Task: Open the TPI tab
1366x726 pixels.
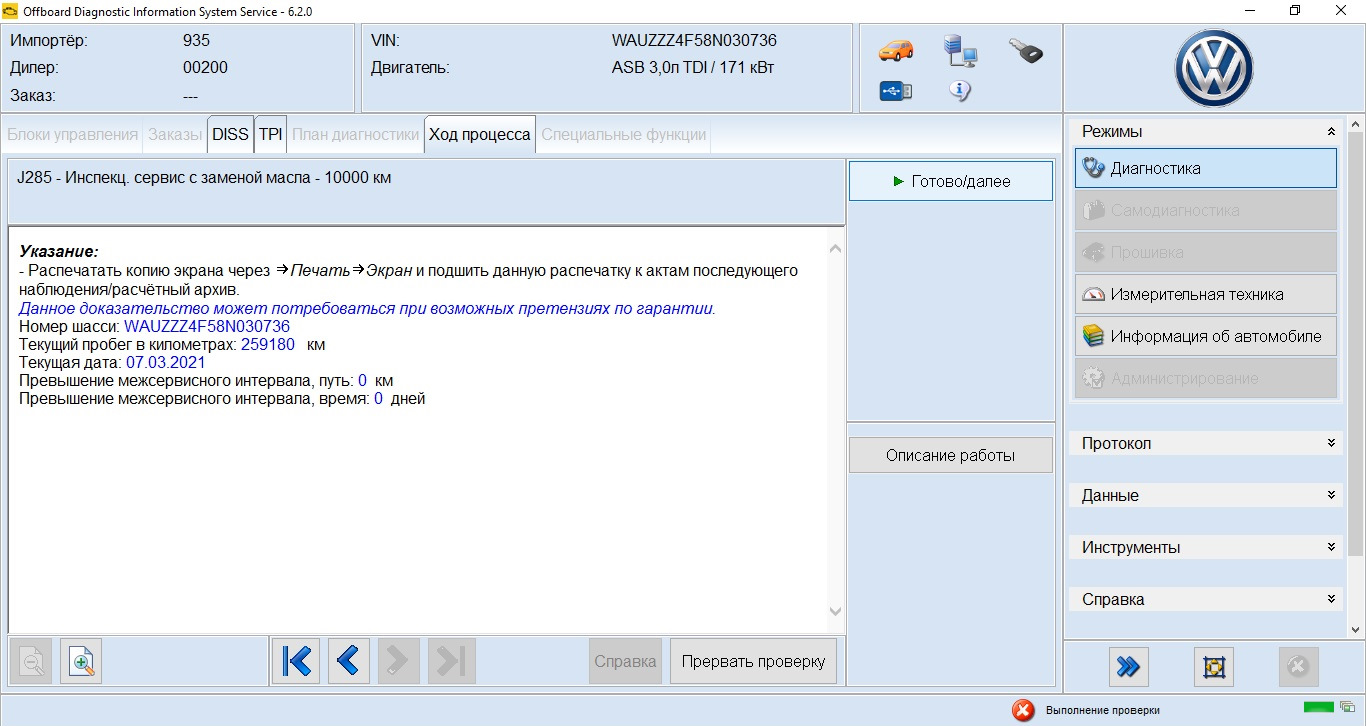Action: [271, 134]
